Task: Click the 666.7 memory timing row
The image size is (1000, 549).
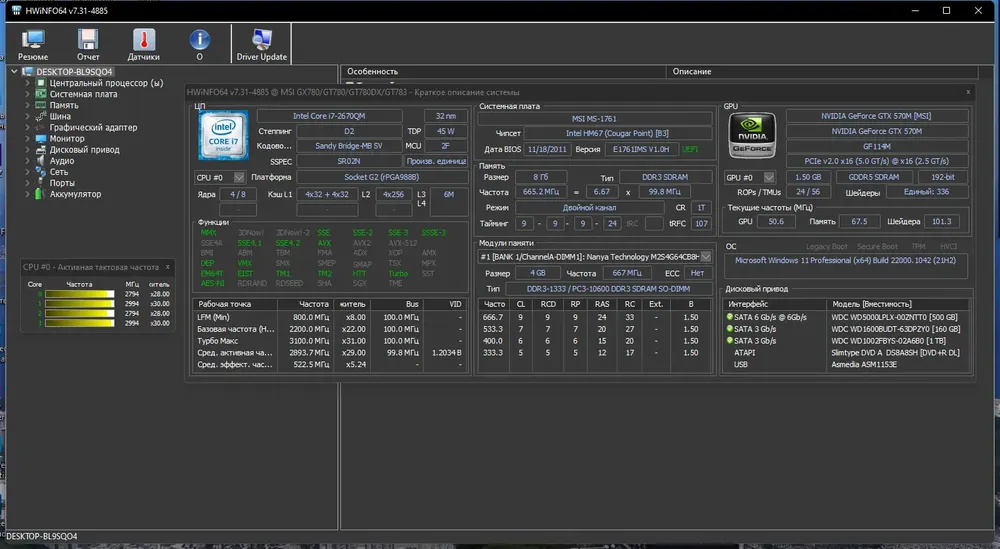Action: pyautogui.click(x=594, y=317)
